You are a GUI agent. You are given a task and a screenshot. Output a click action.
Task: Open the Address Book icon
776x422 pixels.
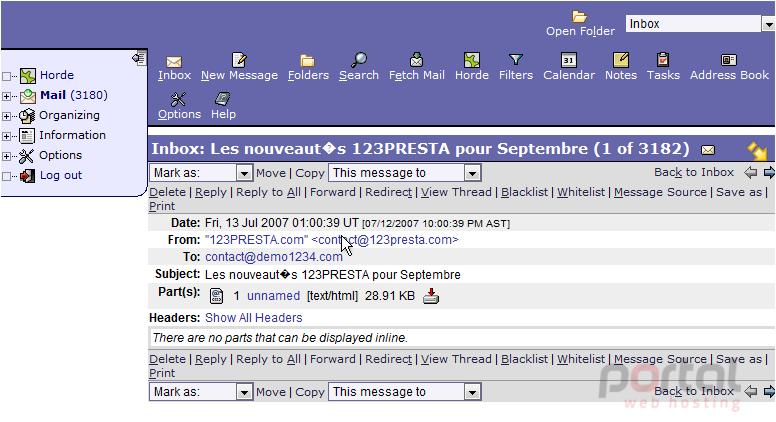tap(729, 60)
